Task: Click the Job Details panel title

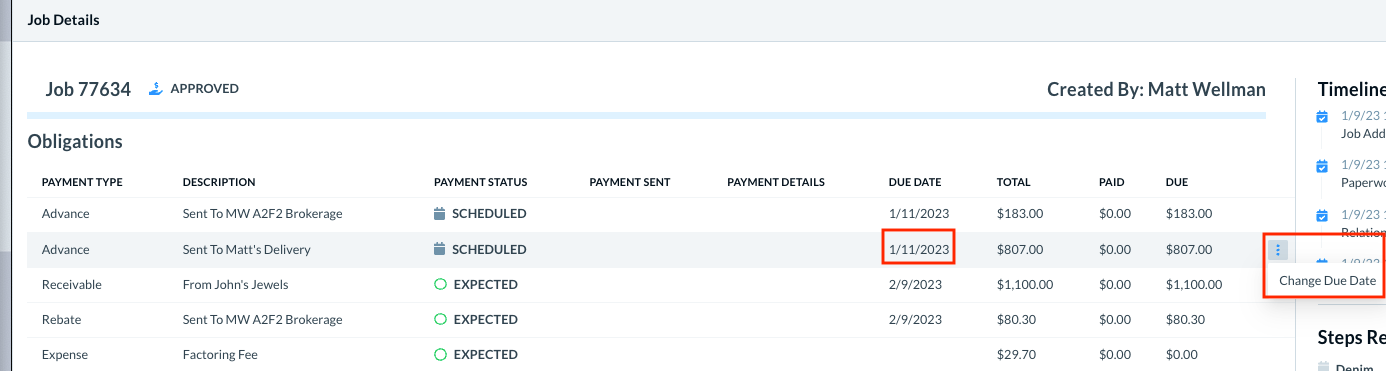Action: coord(63,20)
